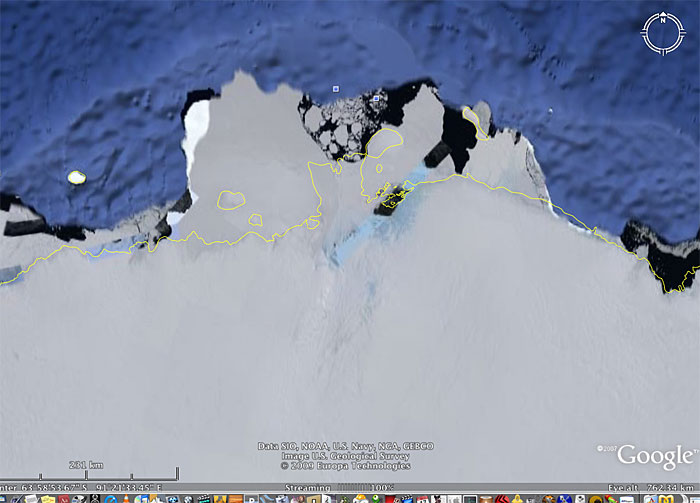Screen dimensions: 700x503
Task: Select the square placemark over the ocean
Action: [336, 88]
